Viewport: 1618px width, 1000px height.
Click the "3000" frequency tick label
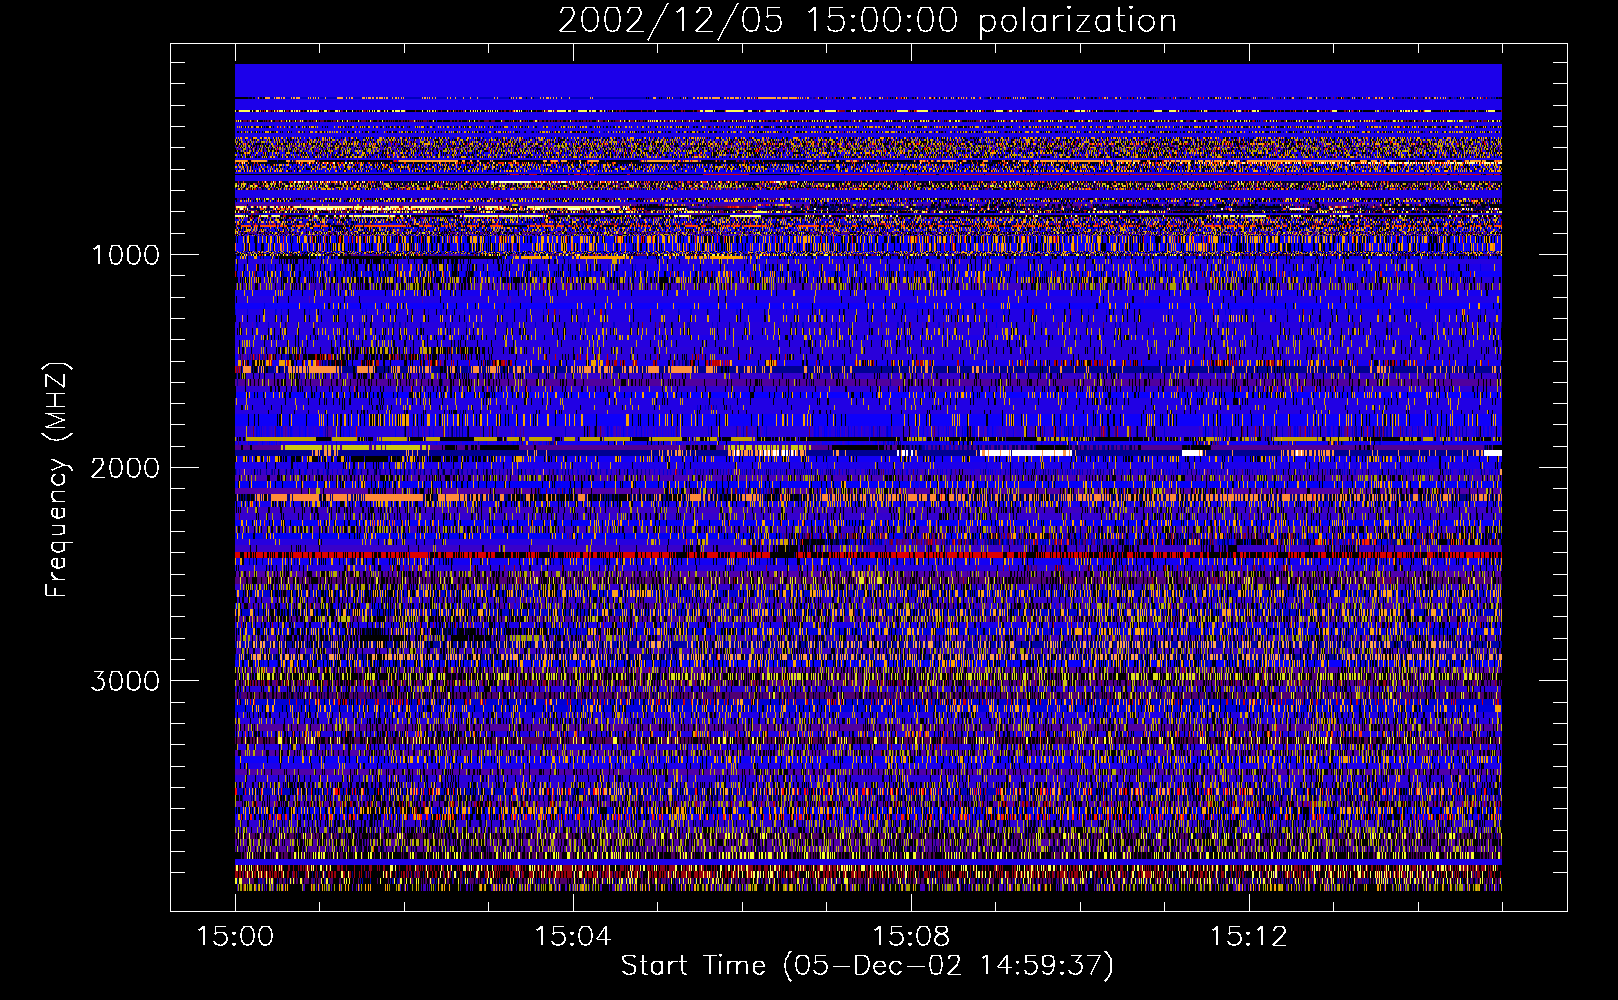tap(125, 681)
